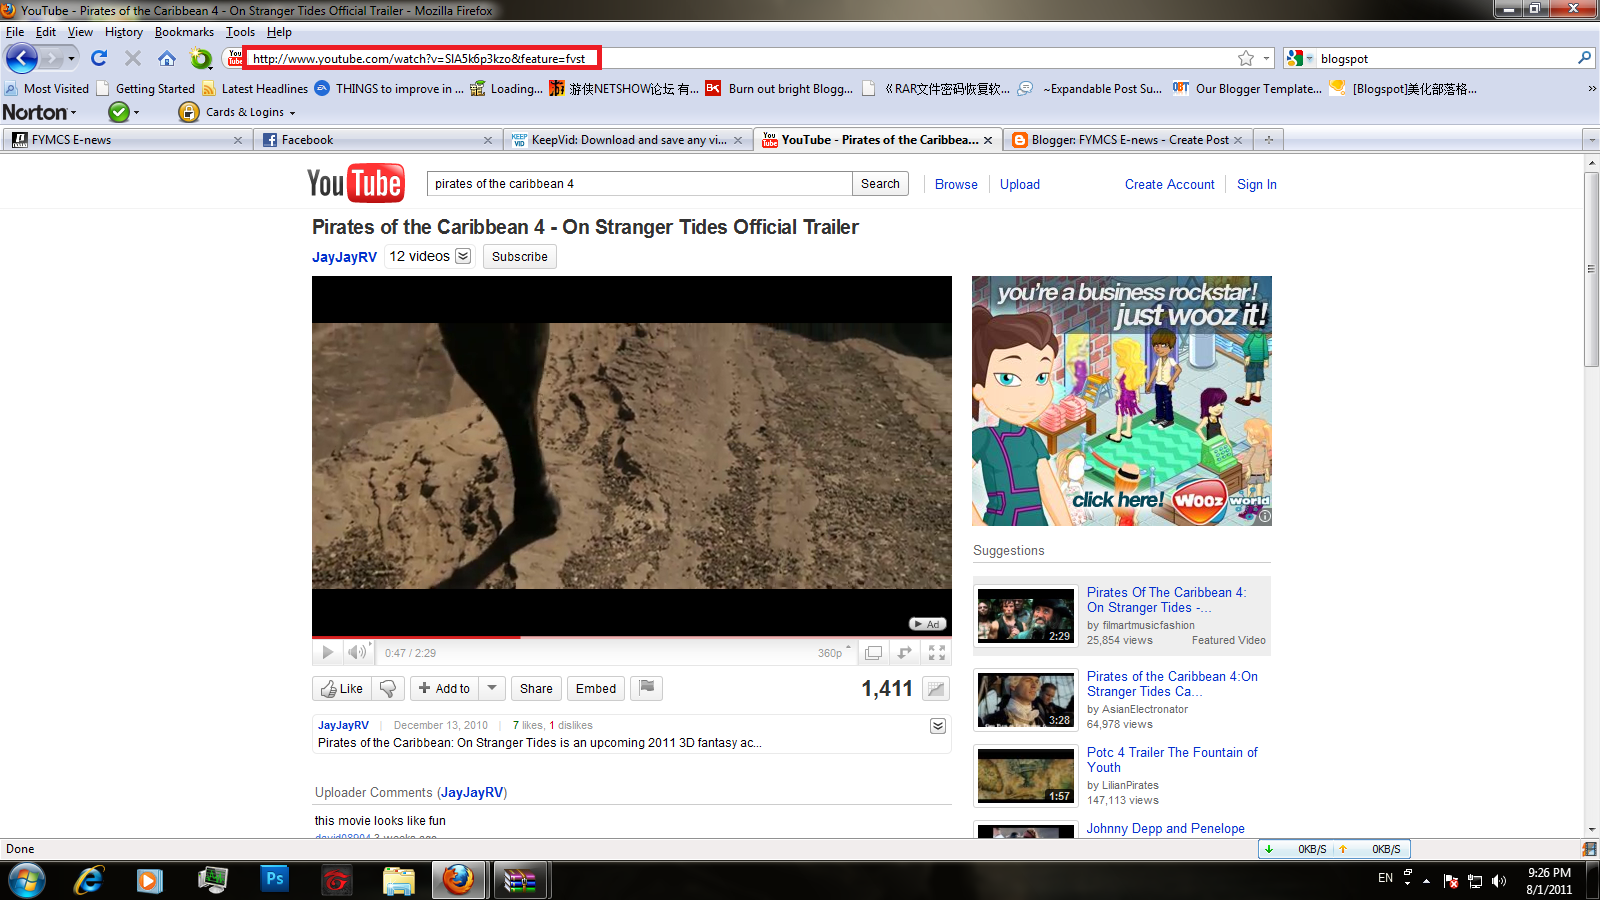
Task: Open Potc 4 Trailer Fountain of Youth thumbnail
Action: pos(1025,775)
